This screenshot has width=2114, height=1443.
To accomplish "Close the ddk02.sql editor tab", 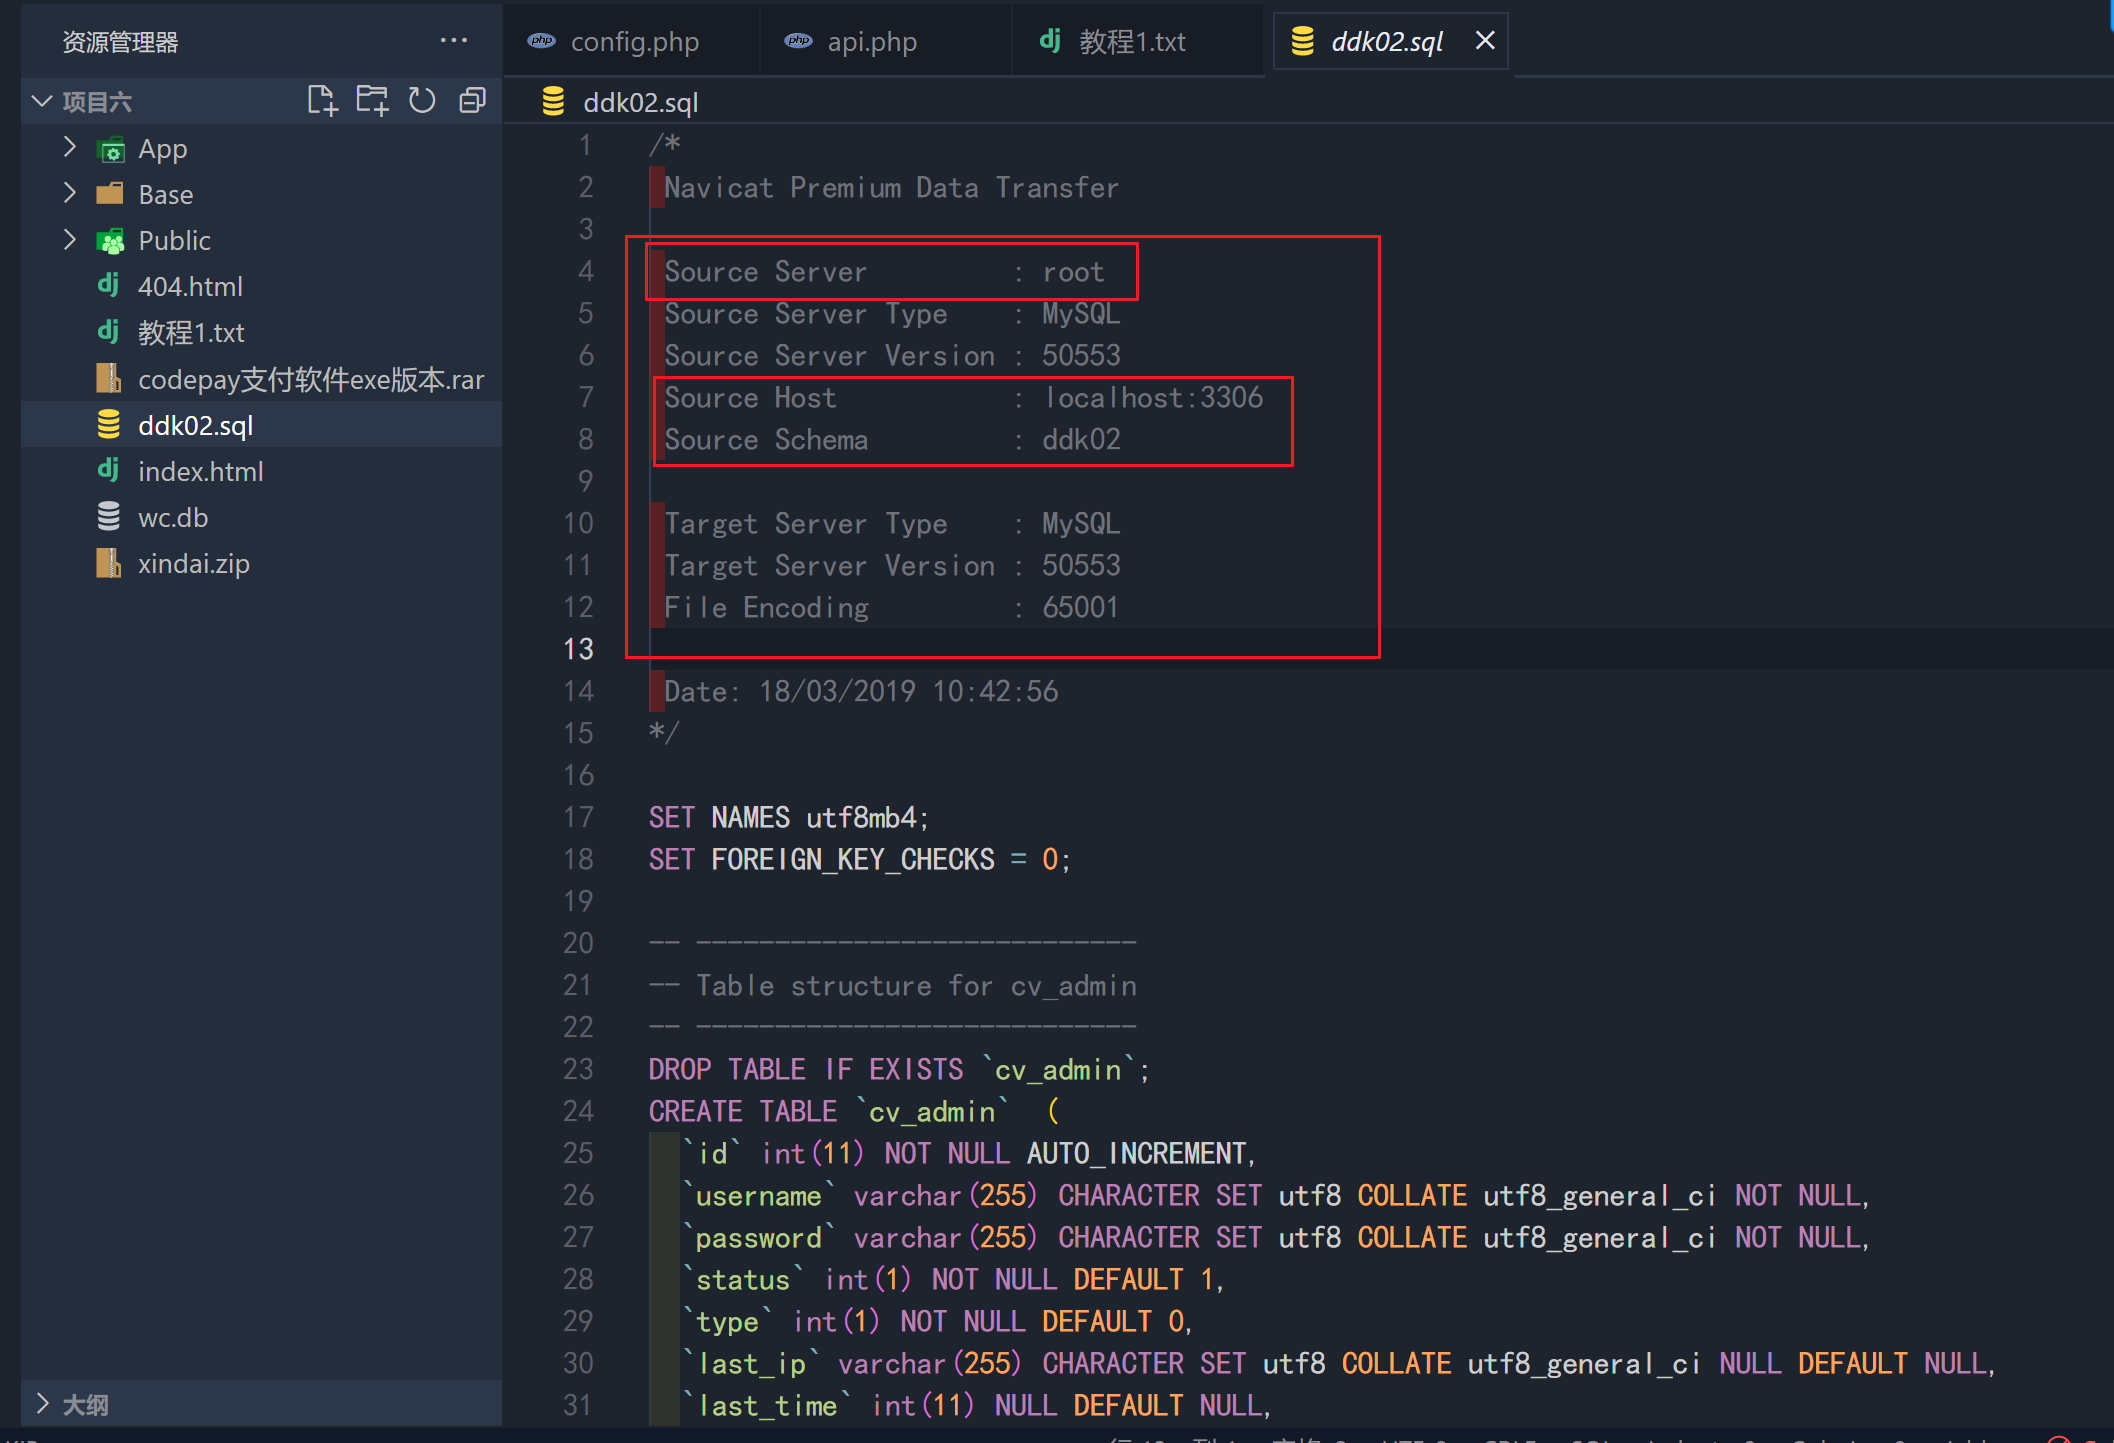I will point(1485,41).
